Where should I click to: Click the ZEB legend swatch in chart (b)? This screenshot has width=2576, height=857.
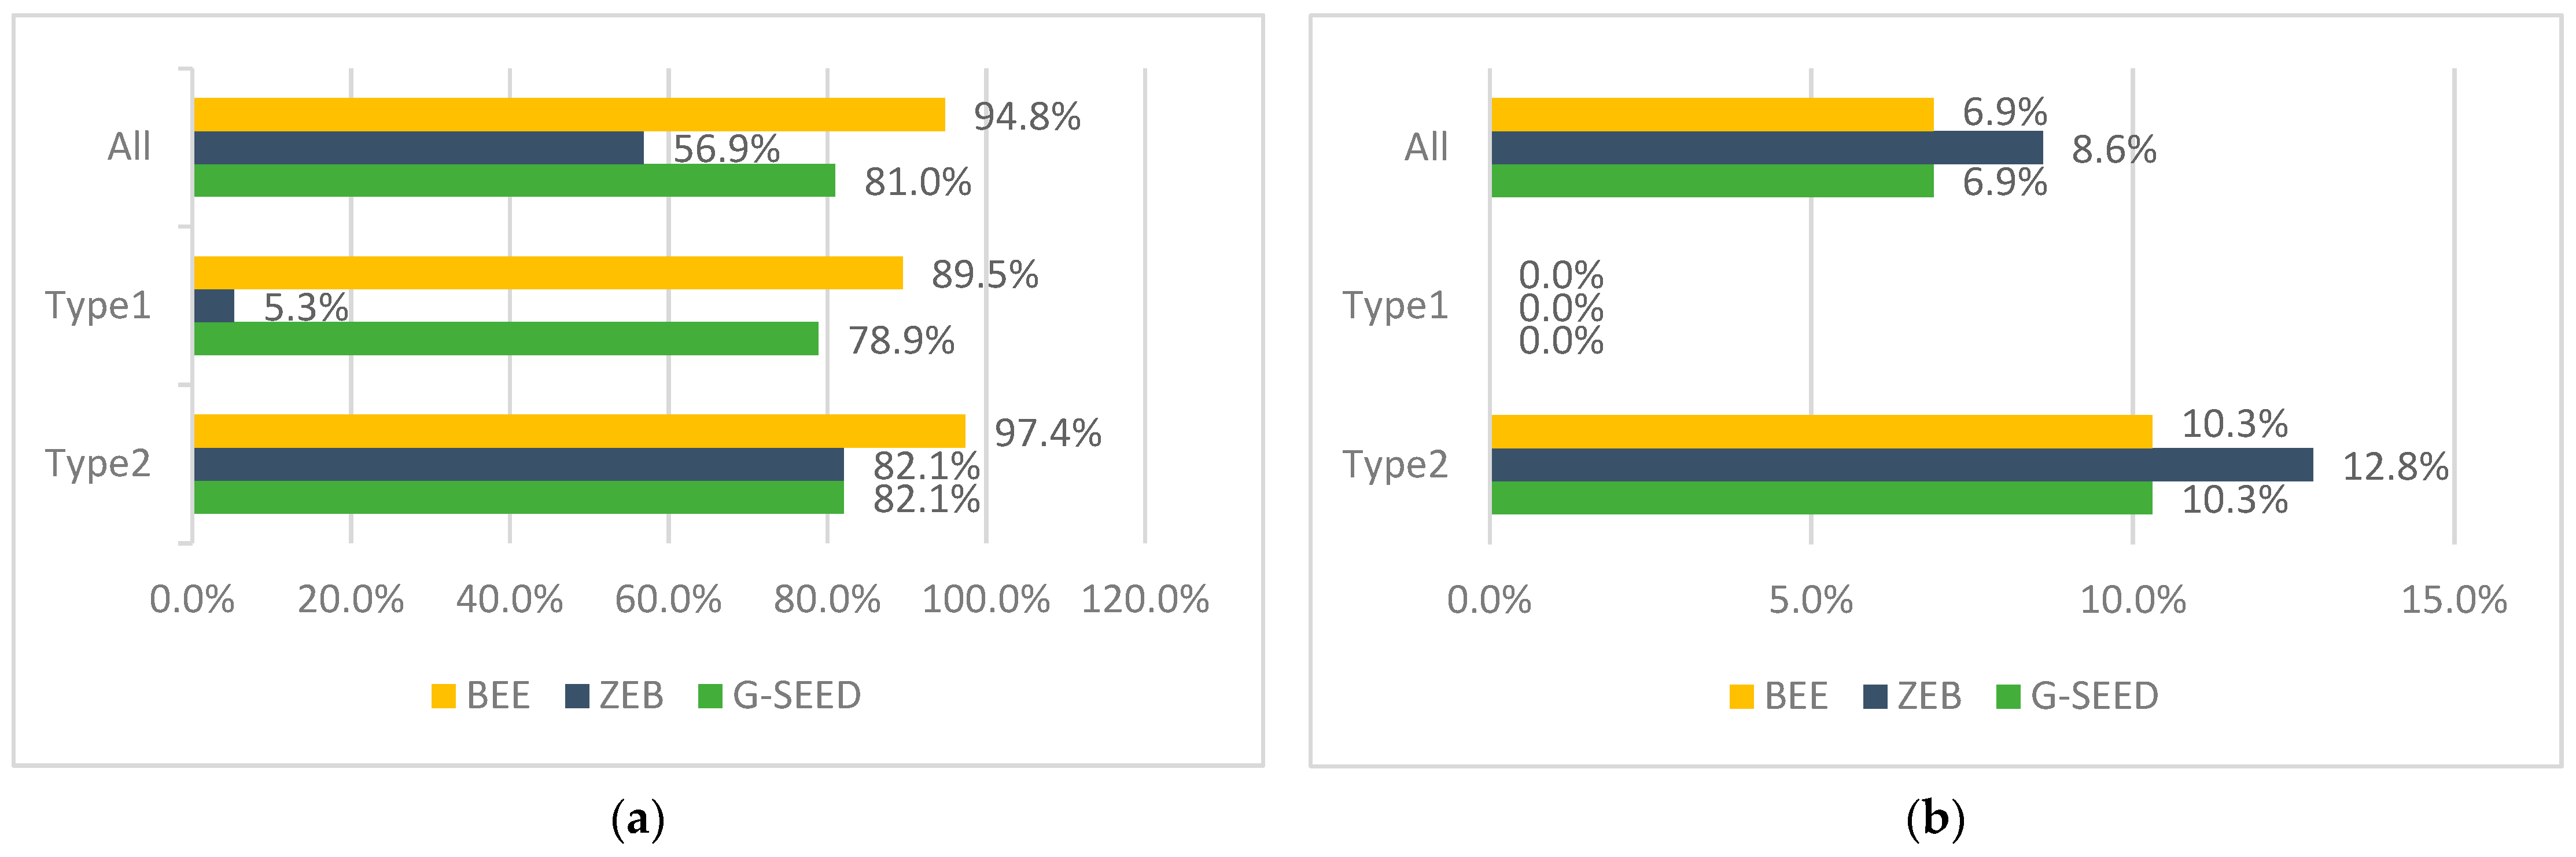tap(1875, 696)
